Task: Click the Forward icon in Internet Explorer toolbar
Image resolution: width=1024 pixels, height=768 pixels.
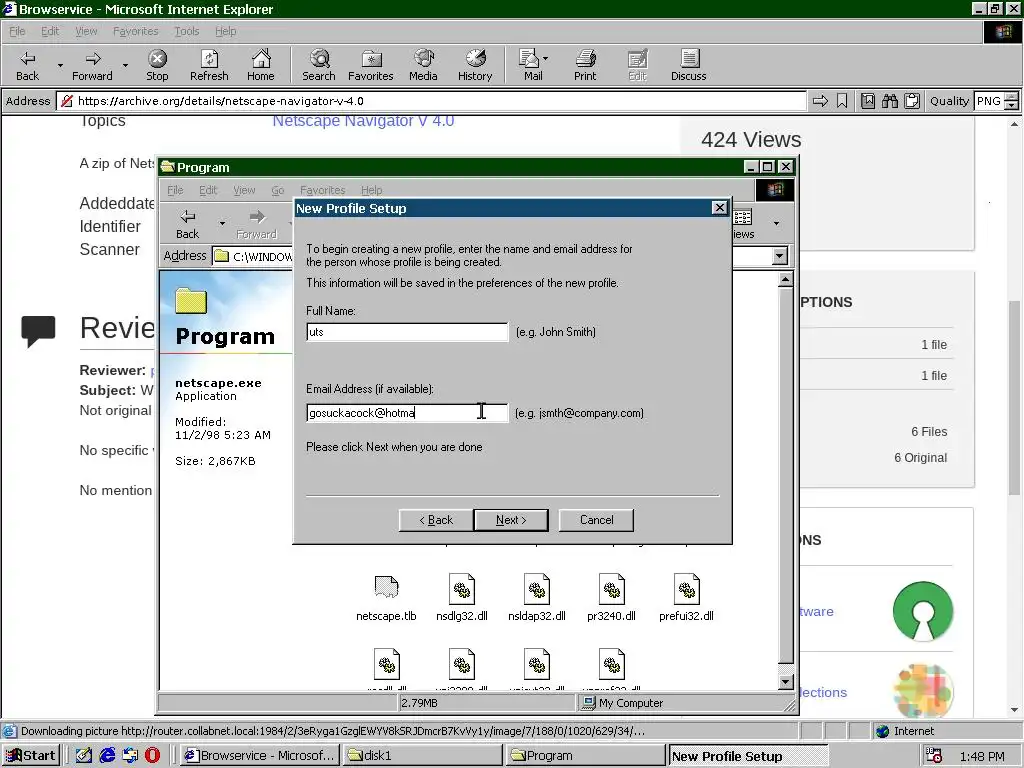Action: point(92,65)
